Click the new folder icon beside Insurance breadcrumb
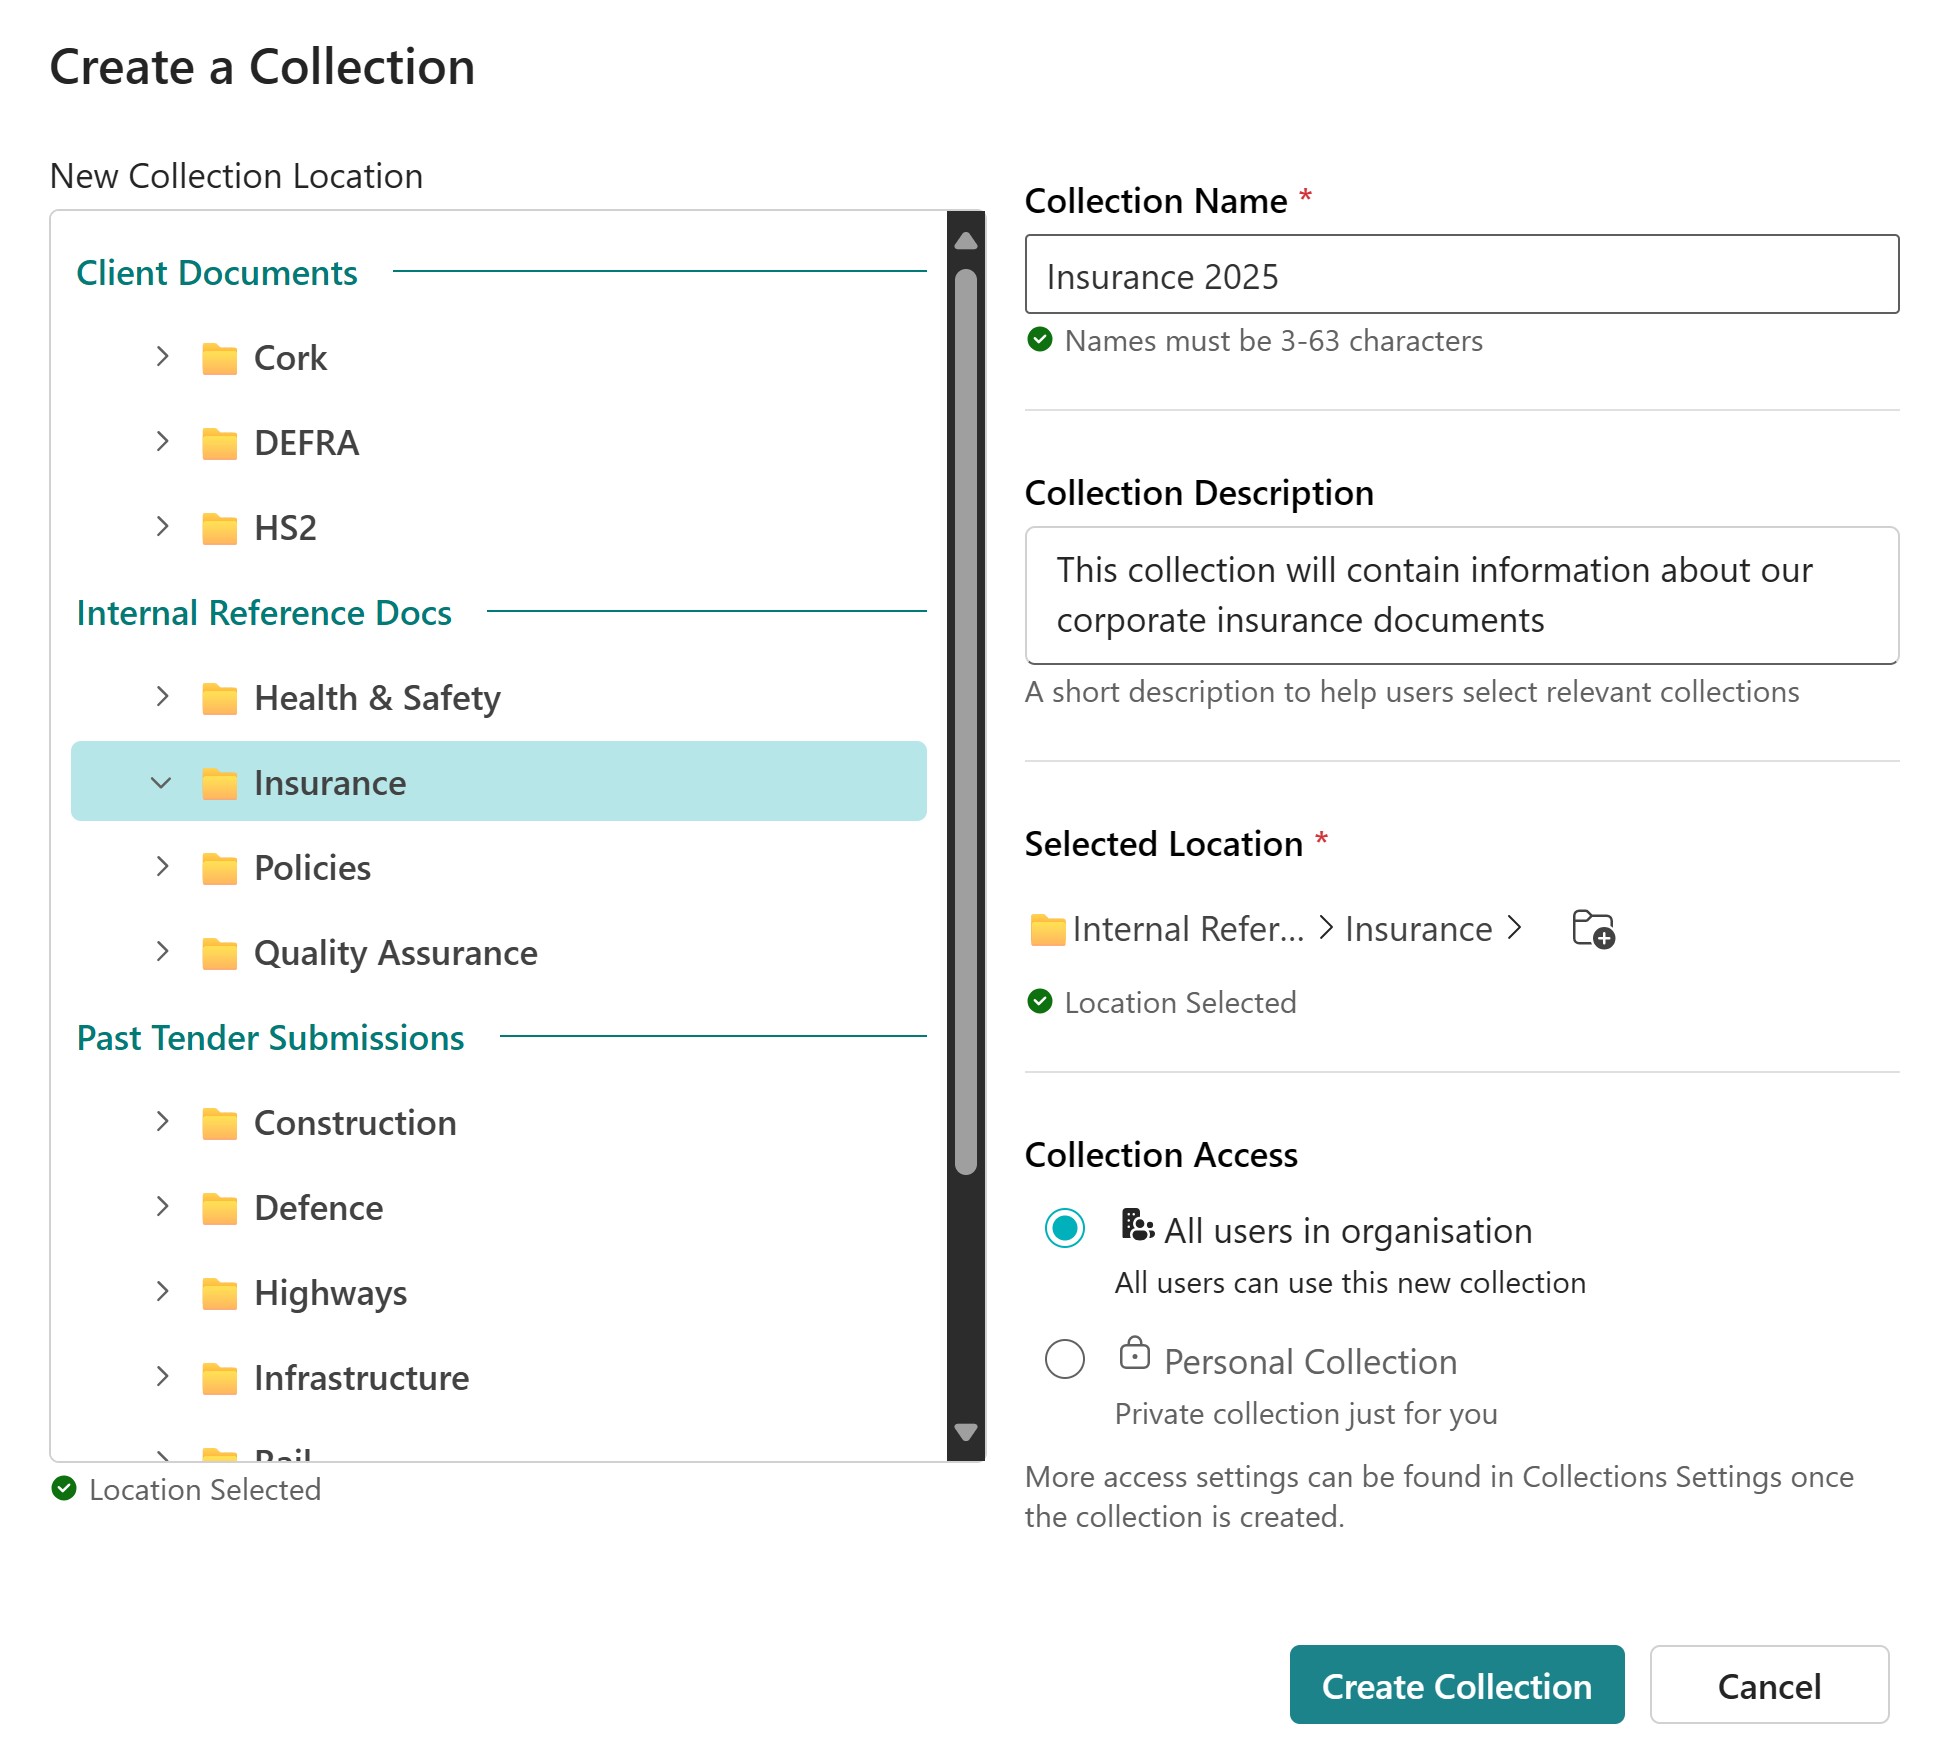The image size is (1956, 1753). (x=1593, y=929)
